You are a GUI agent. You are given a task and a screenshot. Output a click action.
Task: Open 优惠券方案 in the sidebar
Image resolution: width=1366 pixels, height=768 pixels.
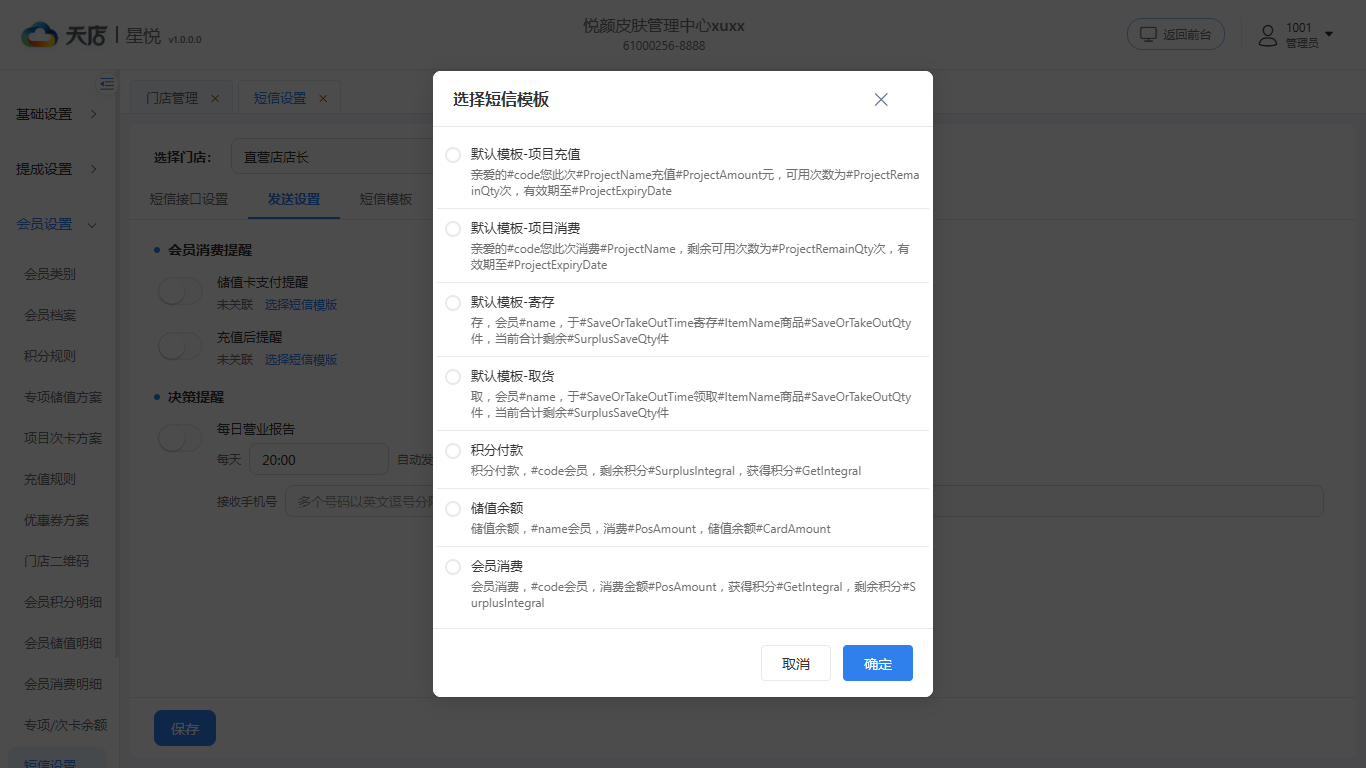[x=57, y=520]
